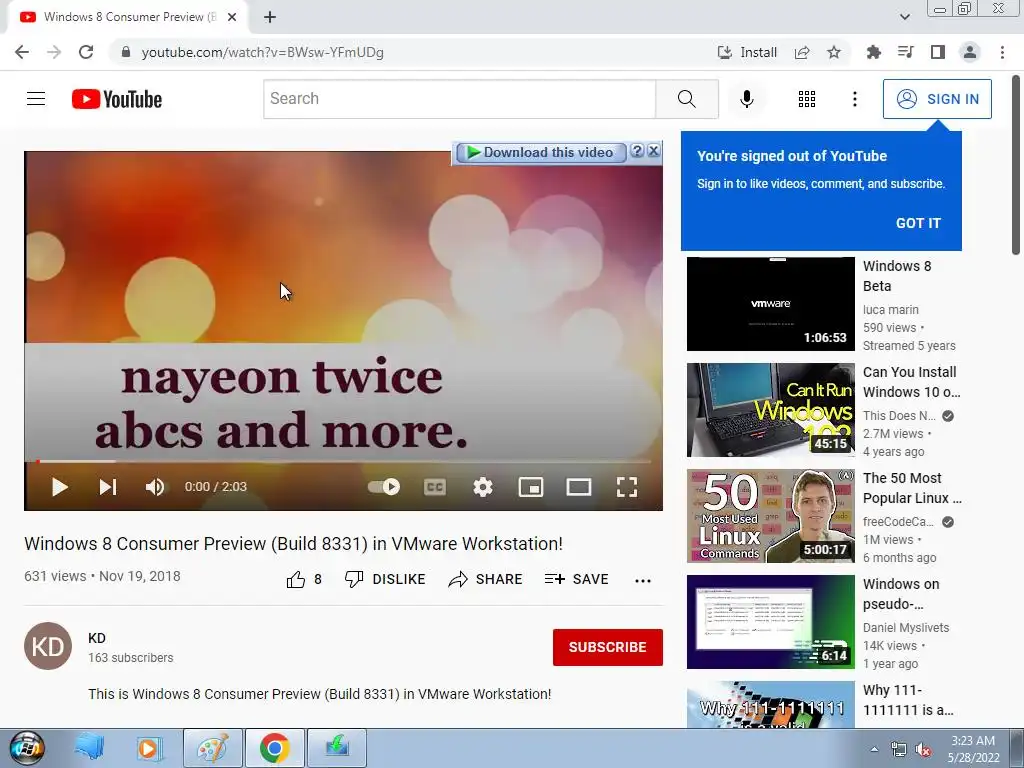Subscribe to the KD channel
This screenshot has height=768, width=1024.
pyautogui.click(x=607, y=647)
